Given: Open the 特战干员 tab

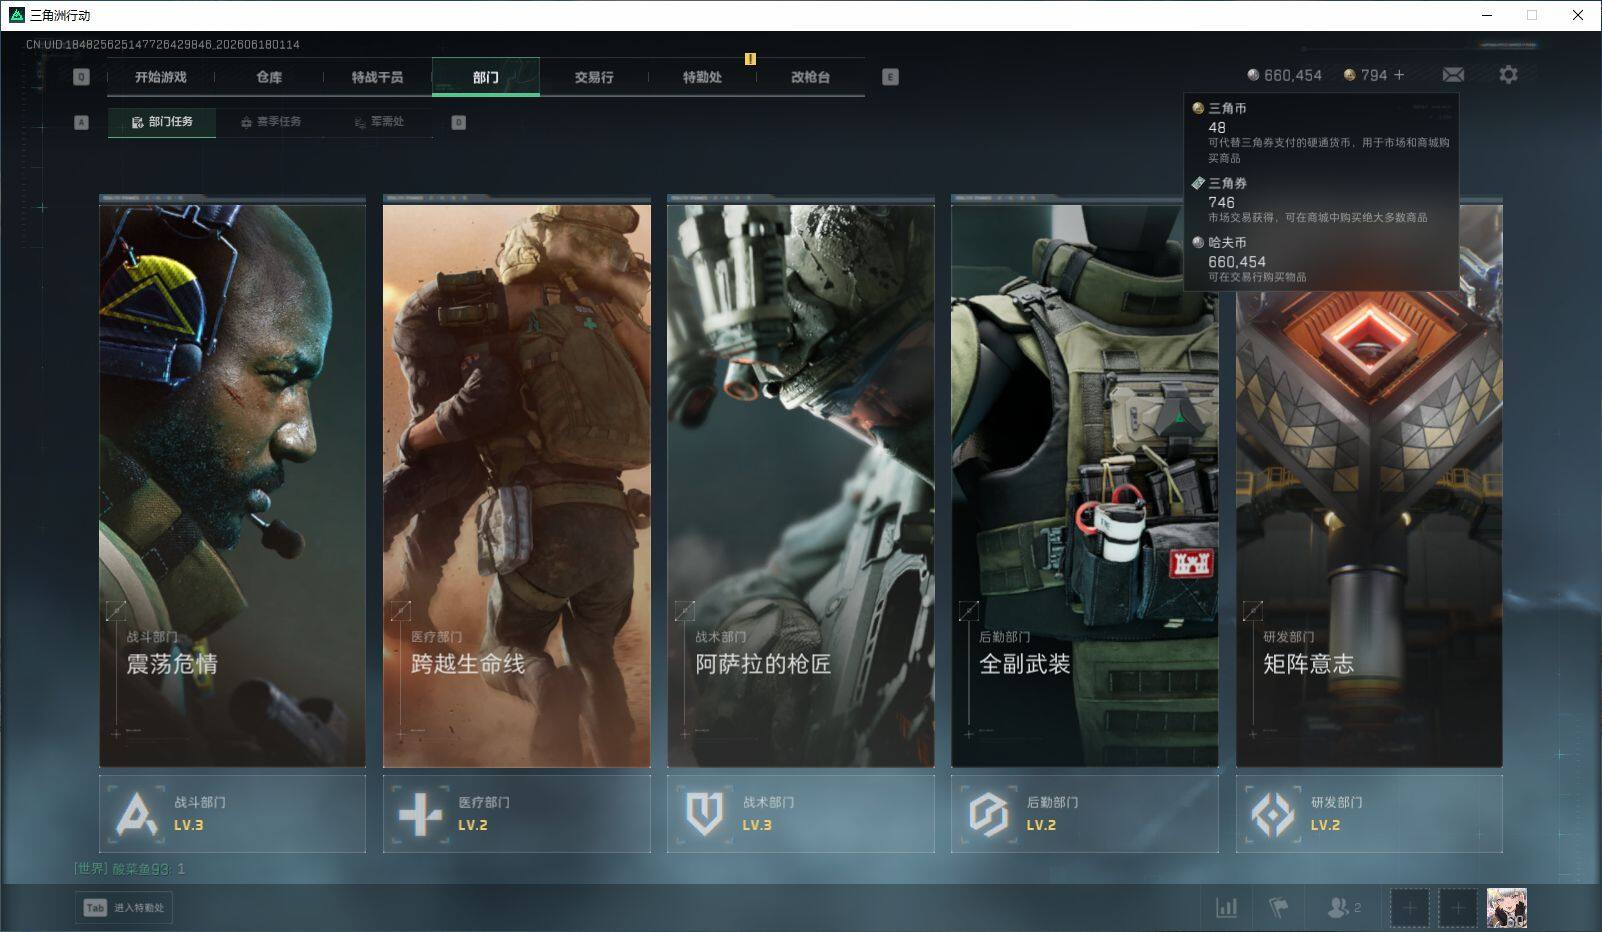Looking at the screenshot, I should [x=377, y=77].
